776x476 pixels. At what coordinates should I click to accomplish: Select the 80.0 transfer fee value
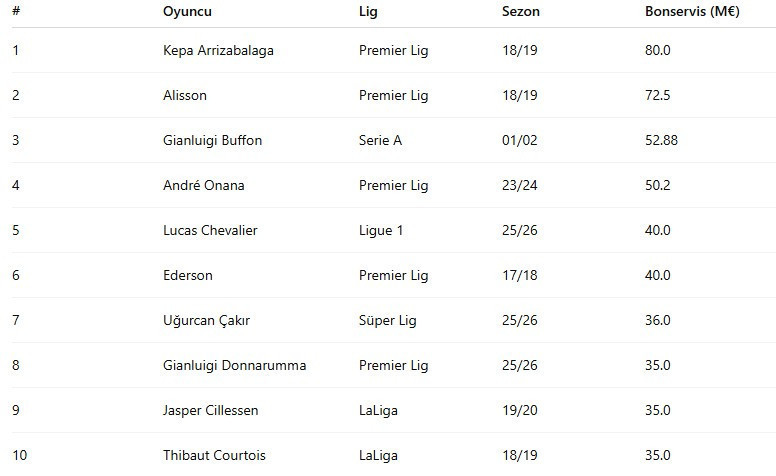tap(658, 50)
